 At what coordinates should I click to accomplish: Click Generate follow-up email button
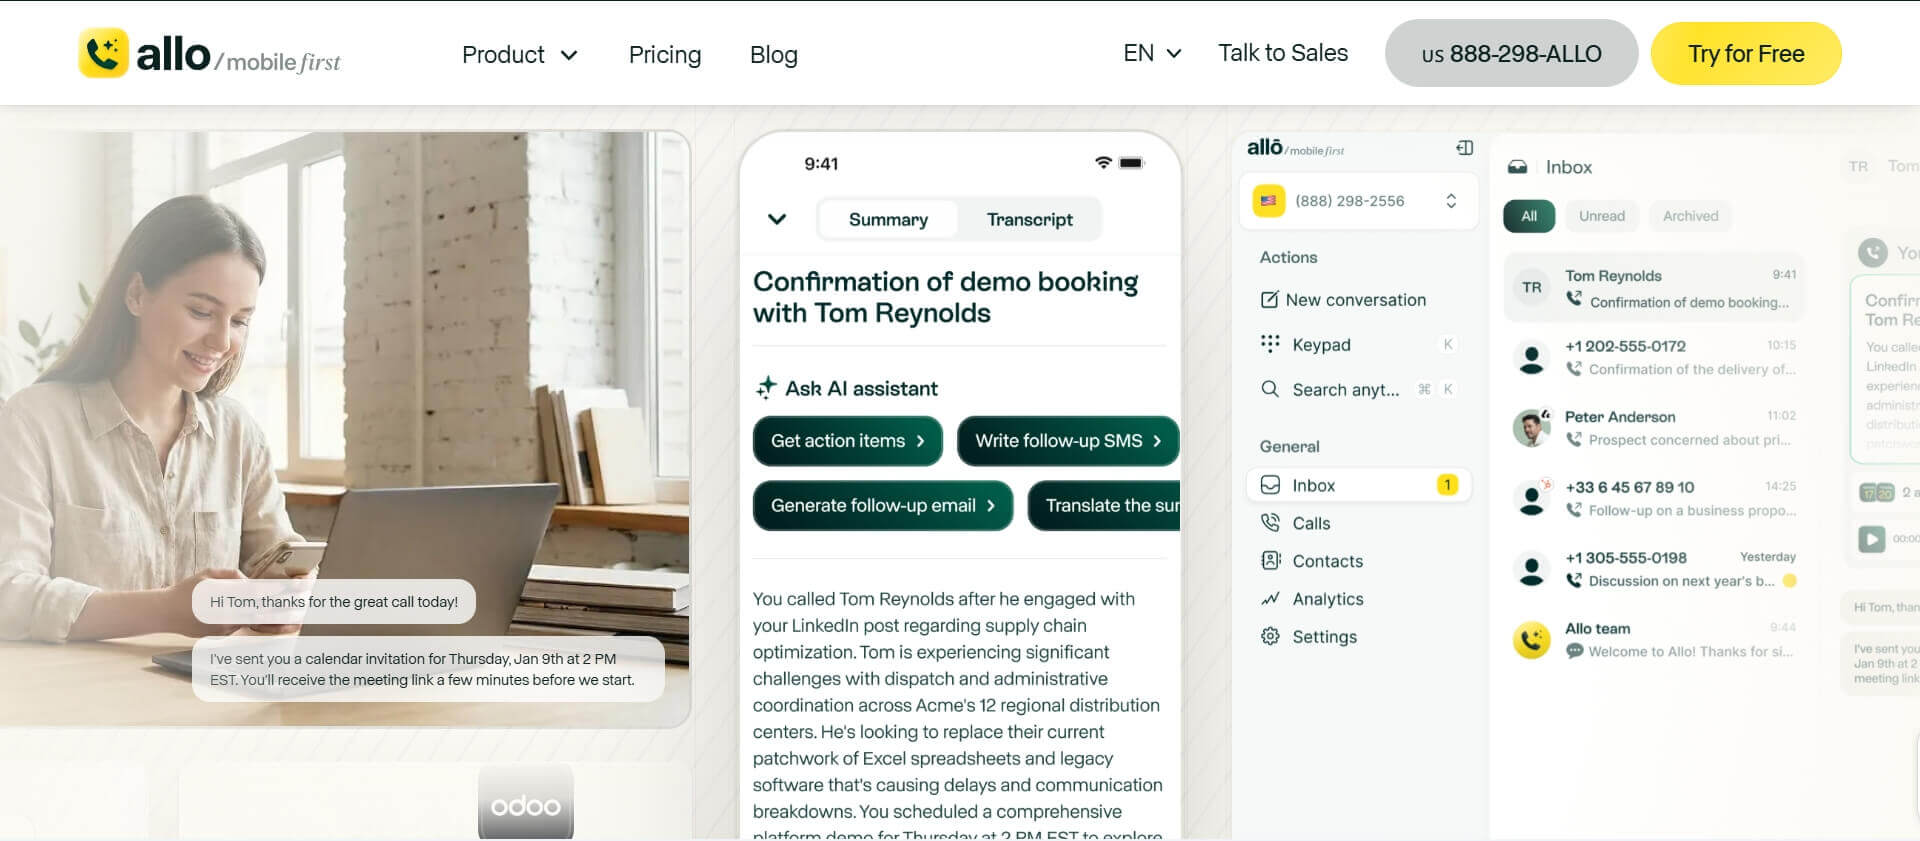coord(883,506)
